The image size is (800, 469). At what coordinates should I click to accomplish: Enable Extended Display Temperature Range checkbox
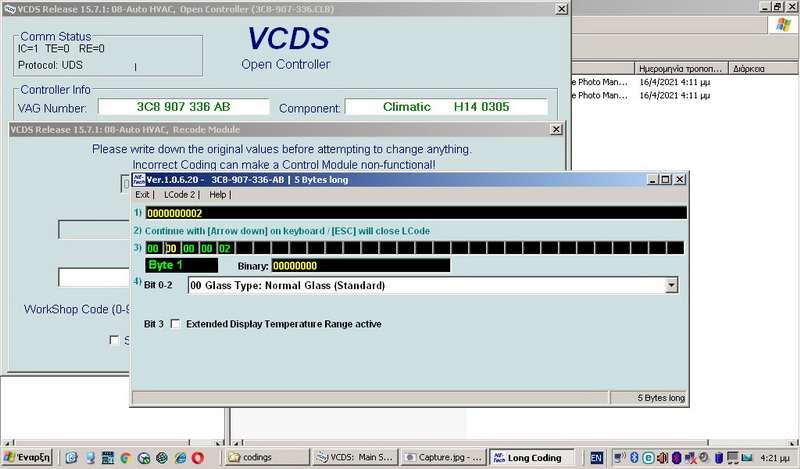[175, 324]
